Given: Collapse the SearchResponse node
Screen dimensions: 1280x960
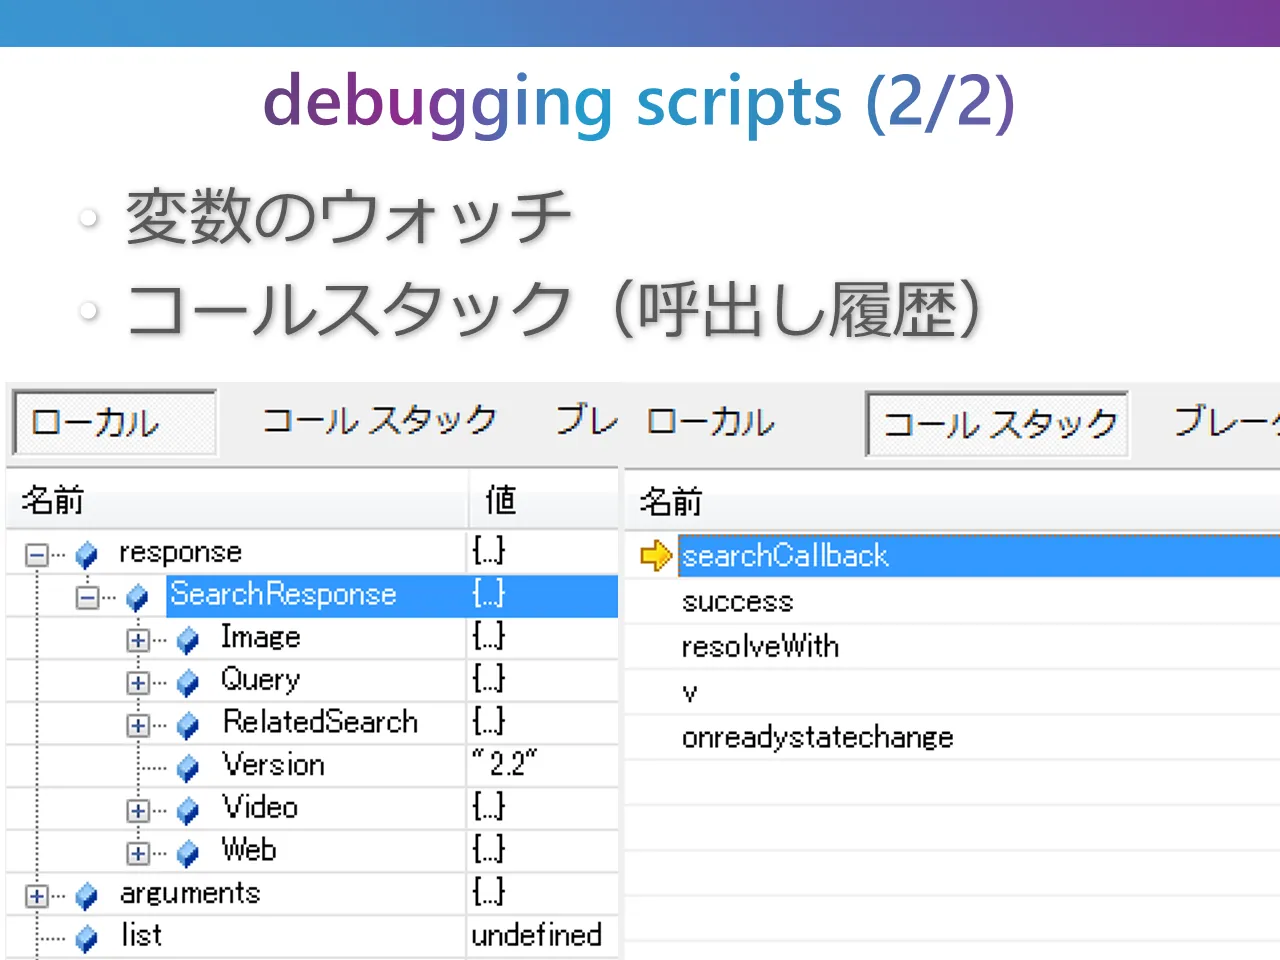Looking at the screenshot, I should click(88, 597).
